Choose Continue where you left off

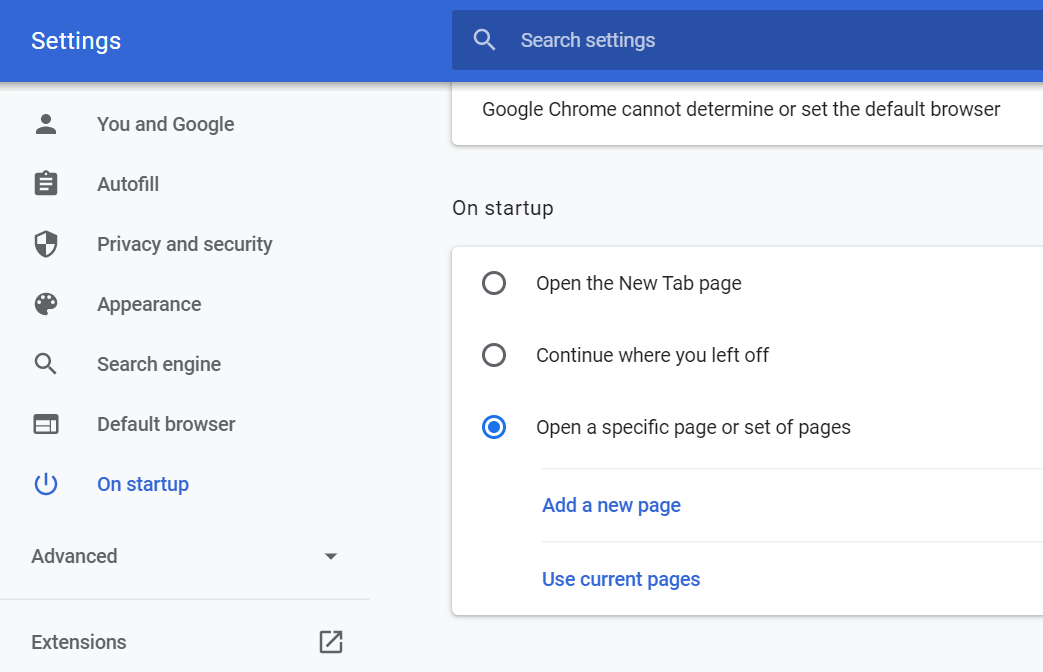[493, 355]
